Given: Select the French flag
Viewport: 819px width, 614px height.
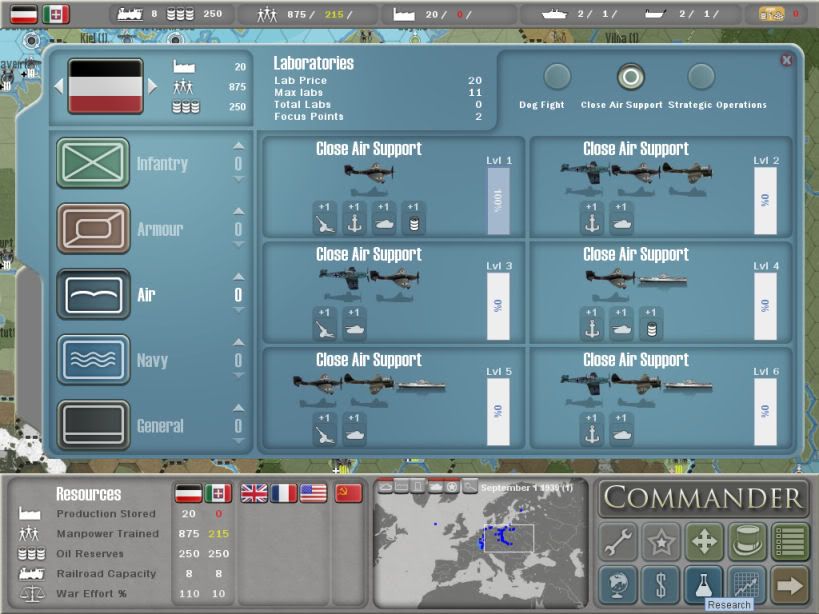Looking at the screenshot, I should coord(284,493).
